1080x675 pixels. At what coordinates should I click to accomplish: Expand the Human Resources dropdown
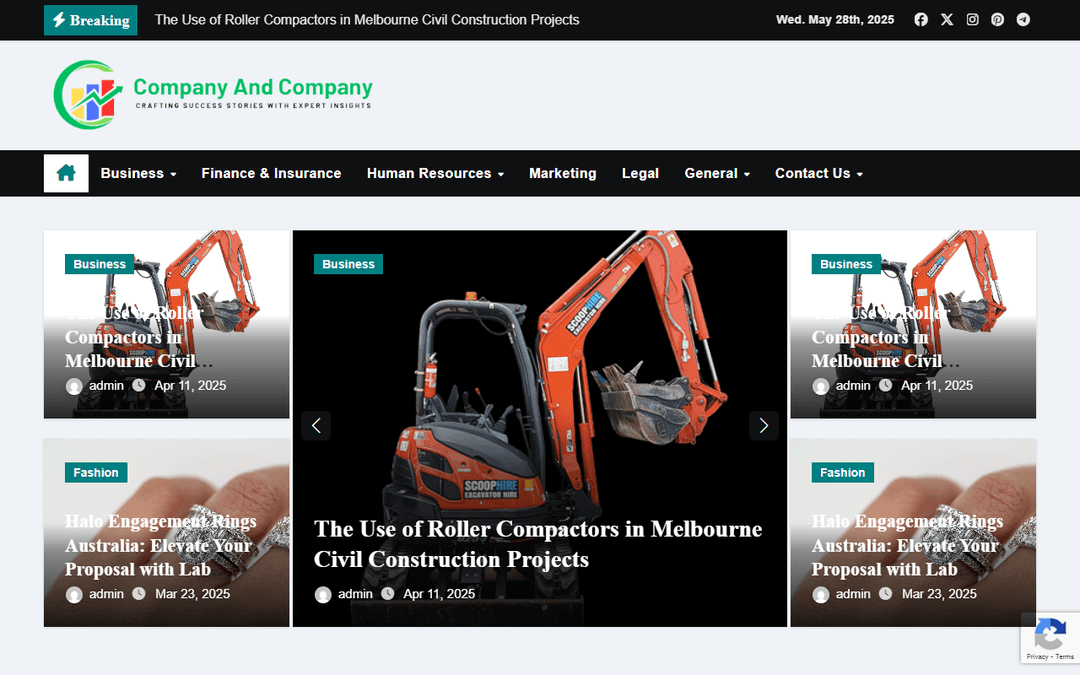(435, 174)
